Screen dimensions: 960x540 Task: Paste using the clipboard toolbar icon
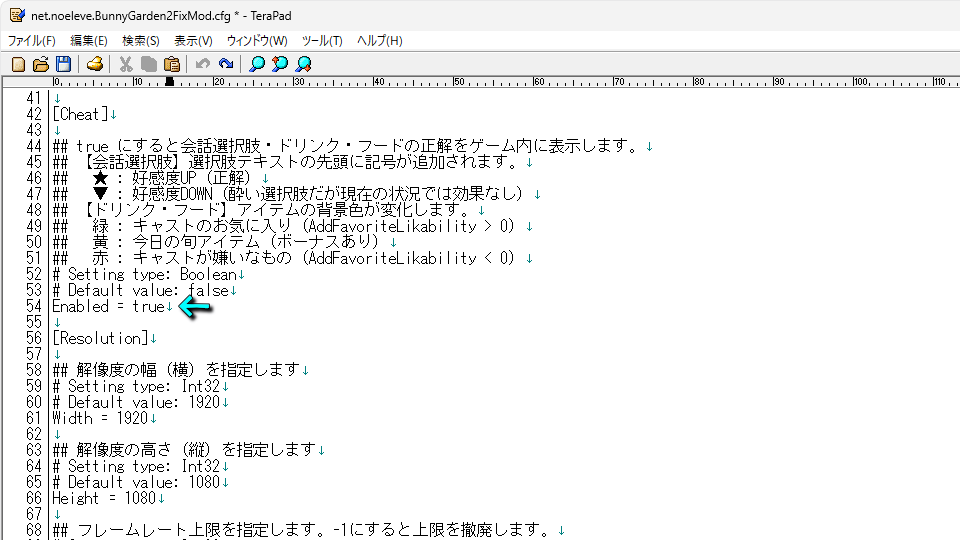[171, 64]
